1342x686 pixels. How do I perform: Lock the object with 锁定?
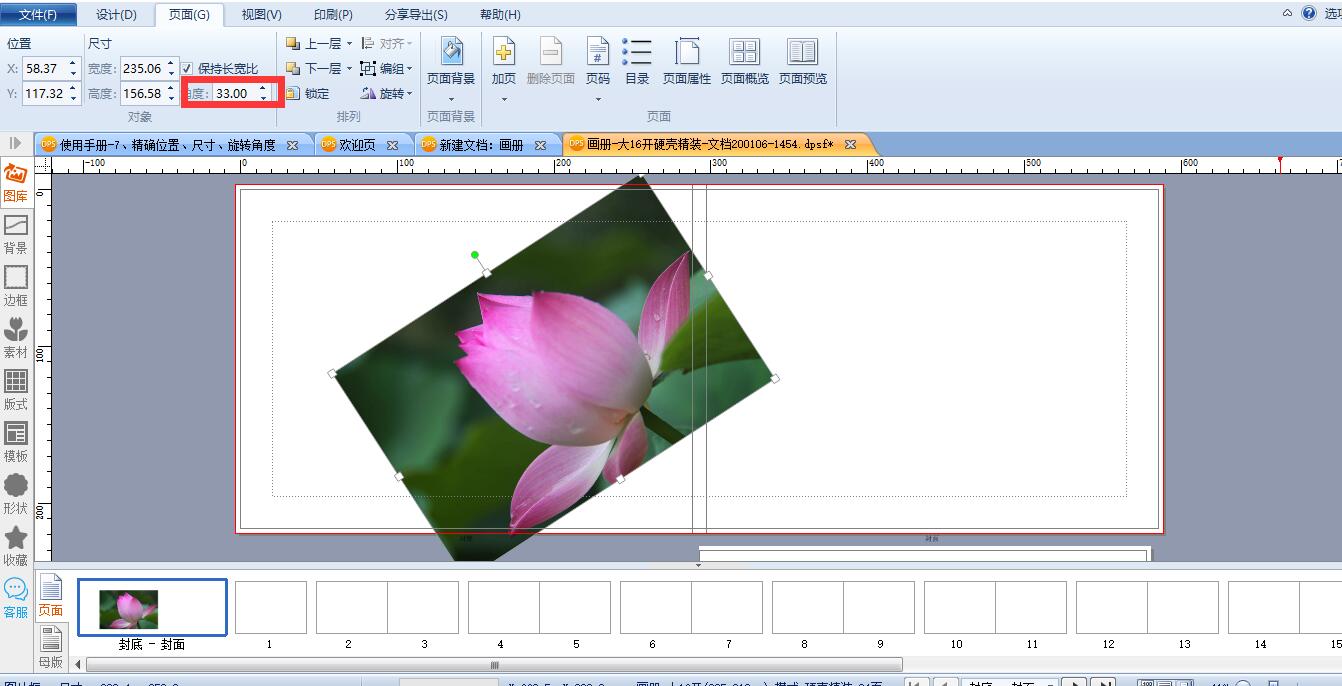point(308,93)
